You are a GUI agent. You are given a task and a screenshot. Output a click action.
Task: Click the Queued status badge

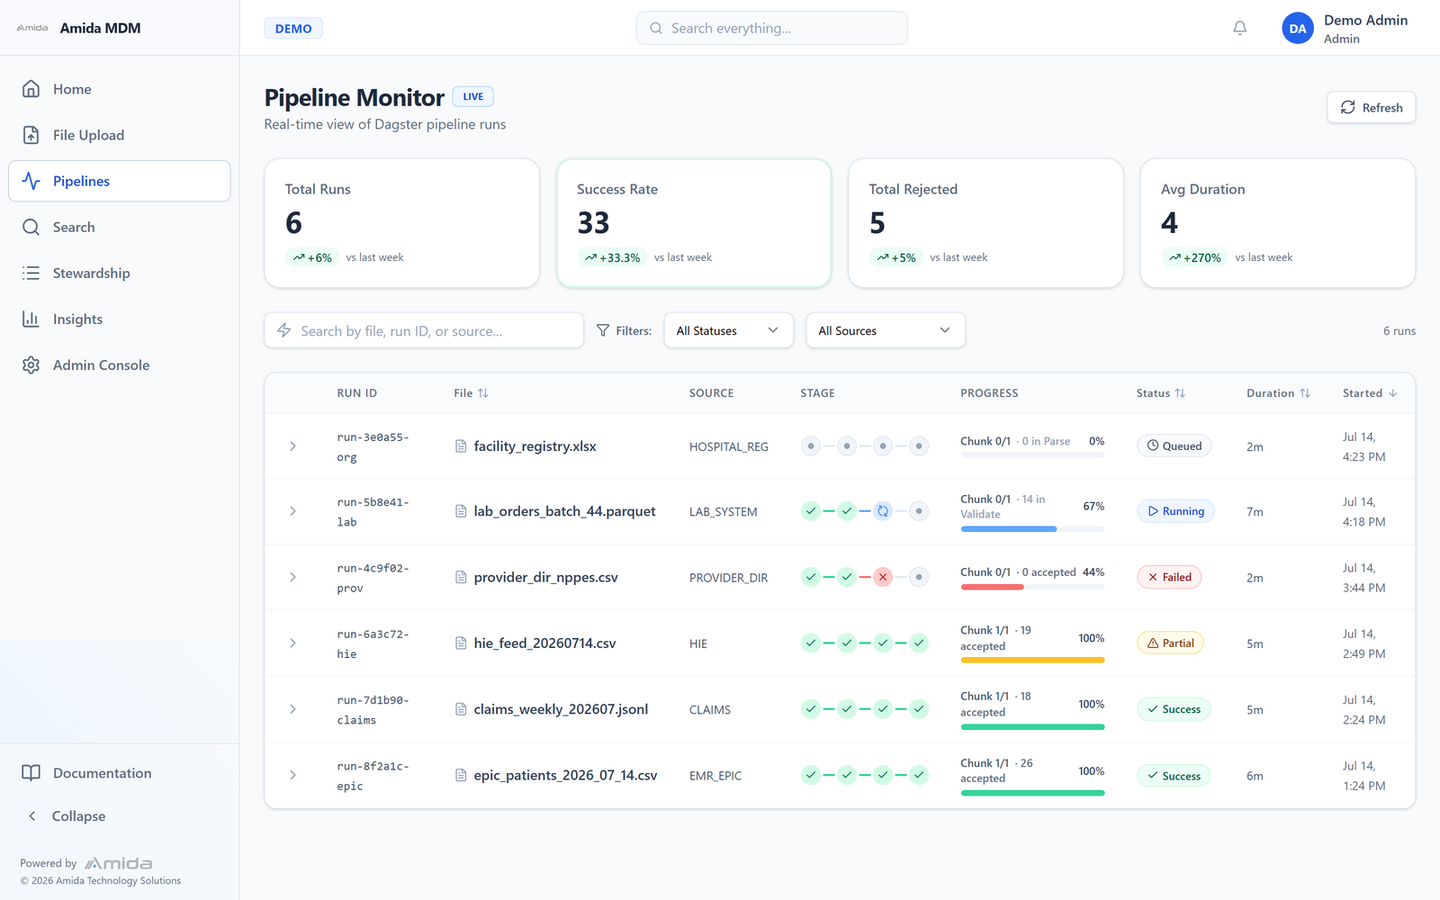[1174, 446]
